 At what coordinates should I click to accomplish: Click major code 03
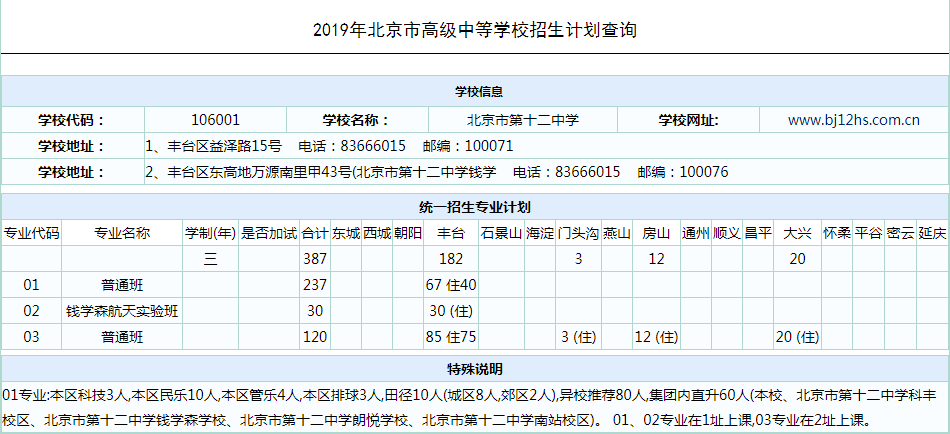click(32, 337)
